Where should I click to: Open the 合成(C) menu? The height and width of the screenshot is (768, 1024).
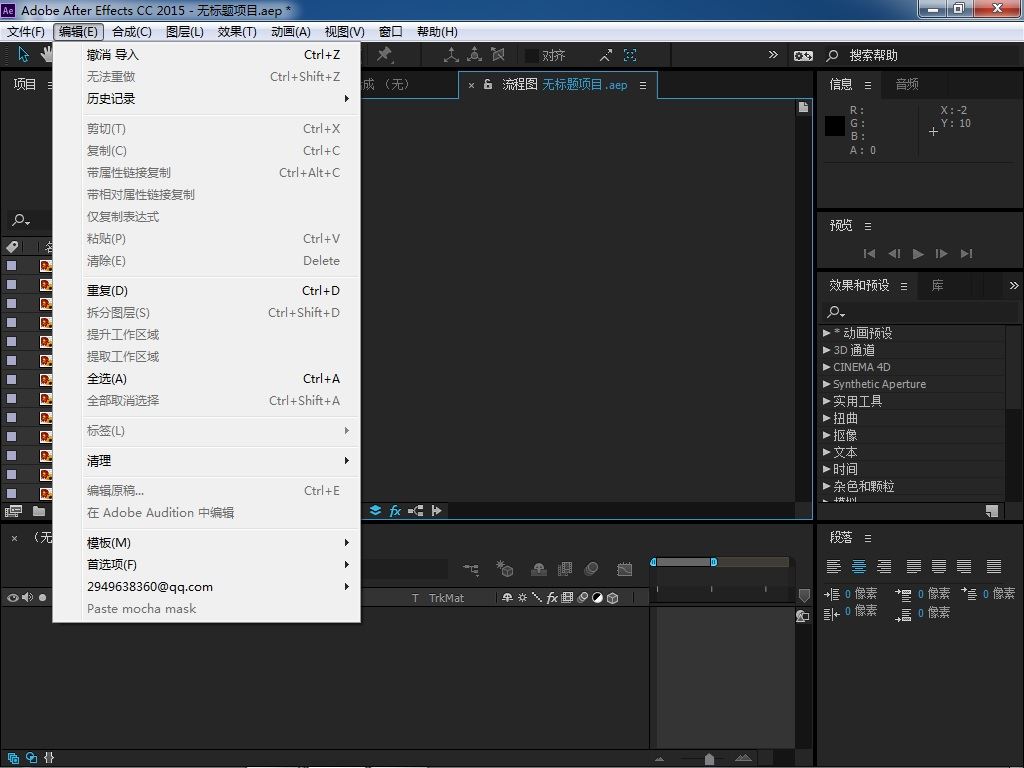click(x=132, y=31)
